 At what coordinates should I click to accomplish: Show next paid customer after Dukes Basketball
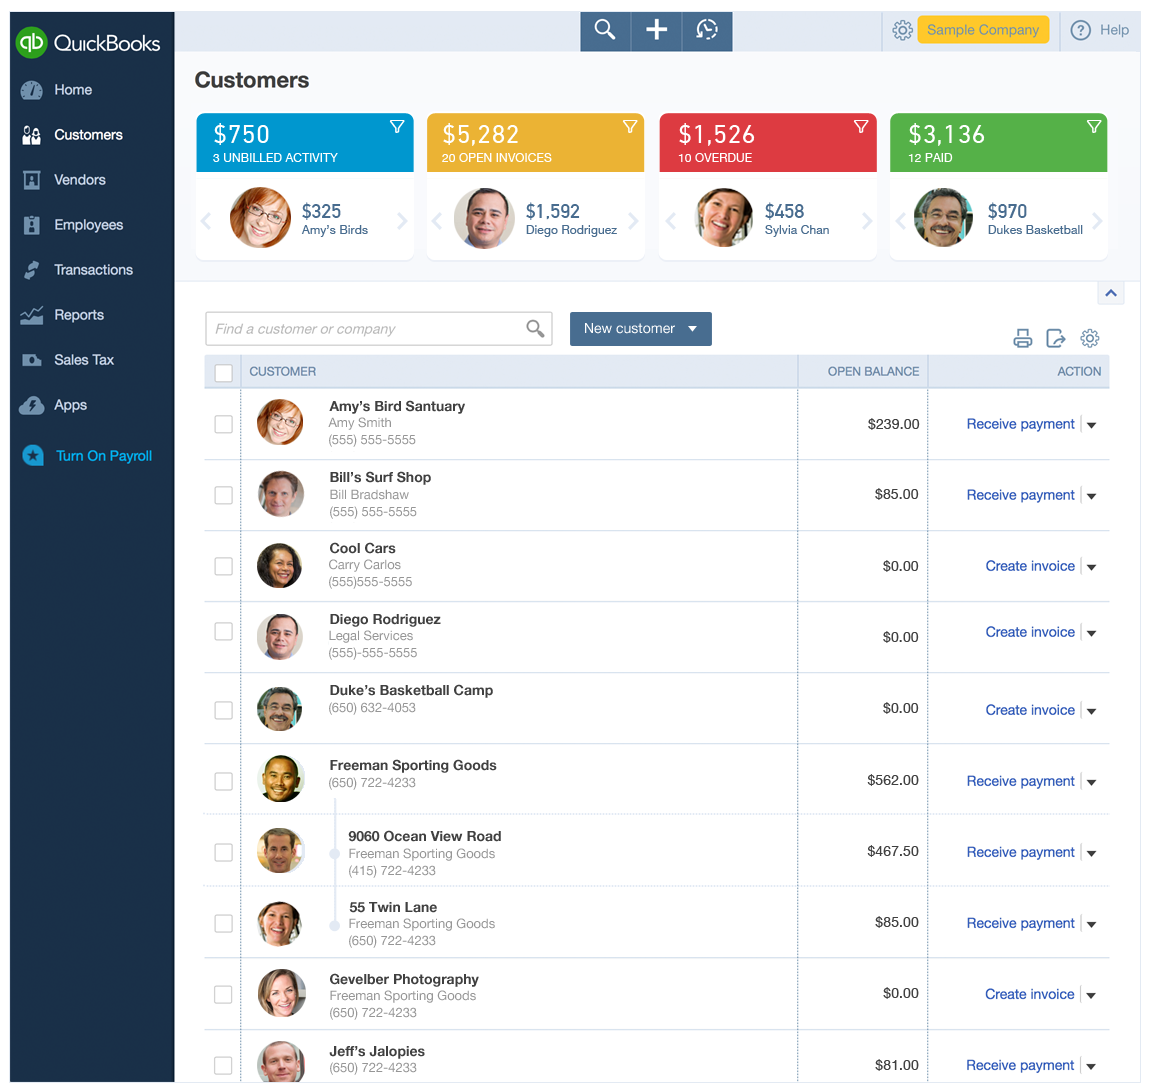(1097, 221)
